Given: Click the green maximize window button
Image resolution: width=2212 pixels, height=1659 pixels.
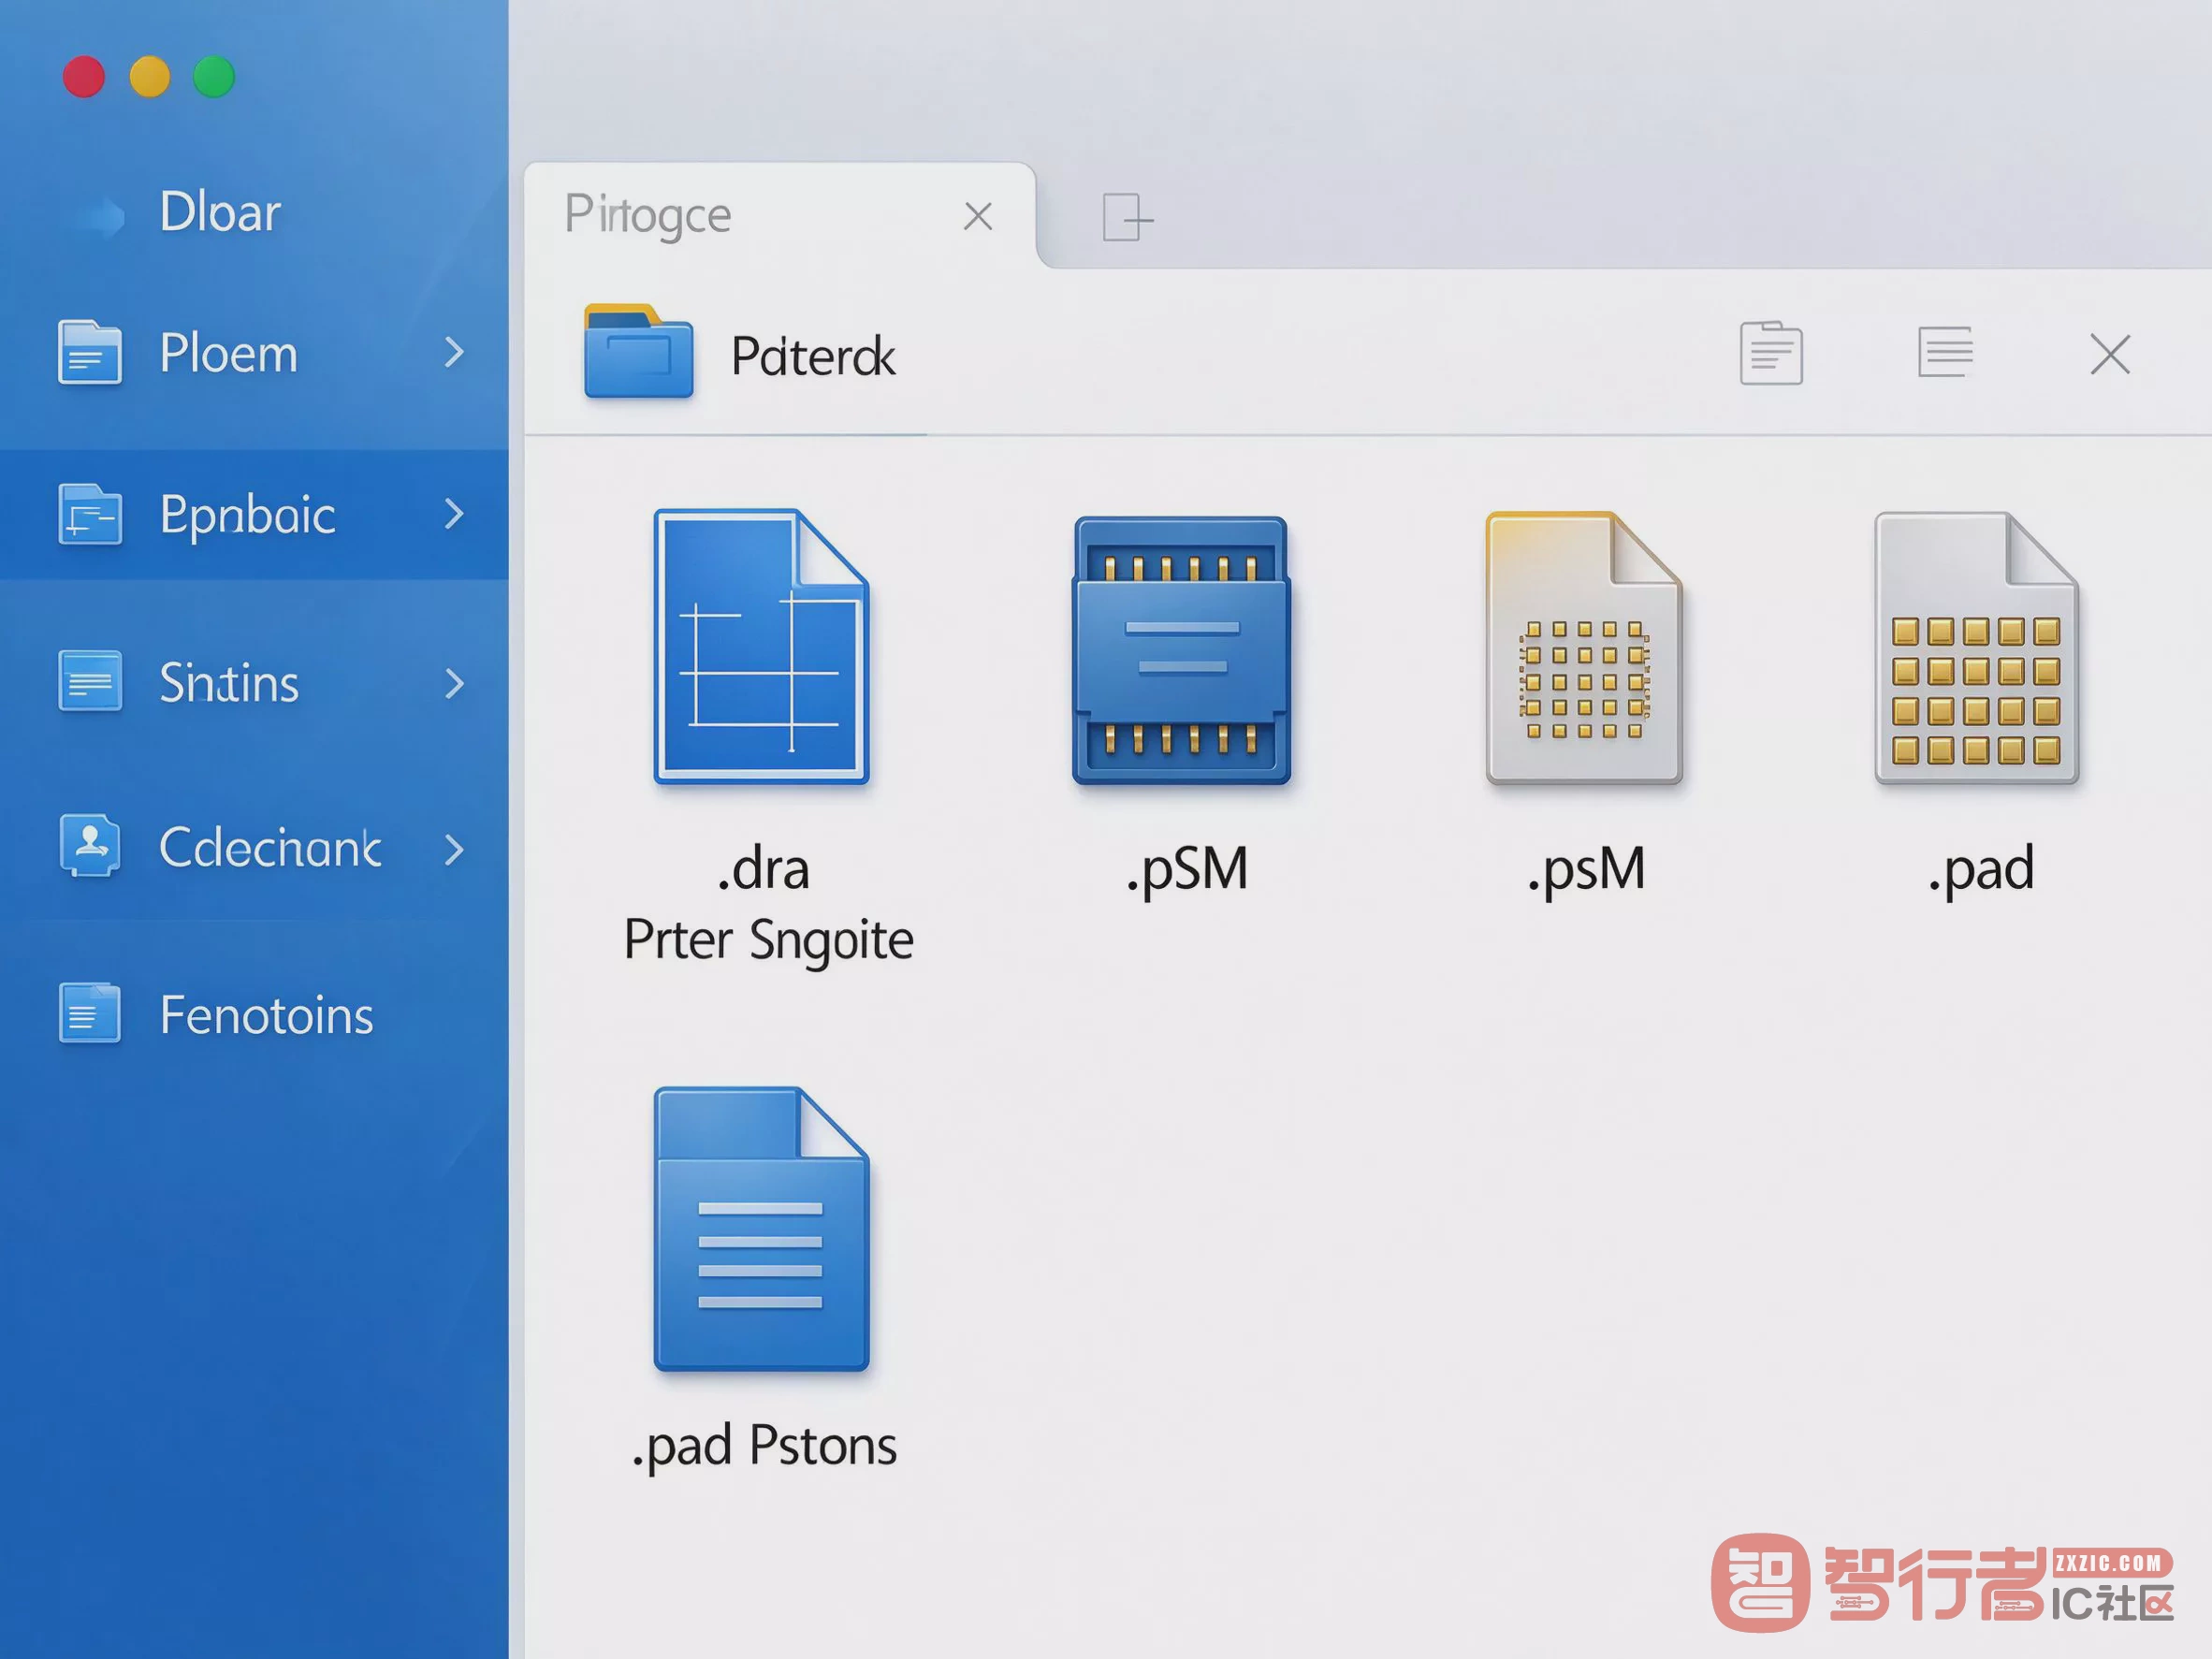Looking at the screenshot, I should coord(214,77).
